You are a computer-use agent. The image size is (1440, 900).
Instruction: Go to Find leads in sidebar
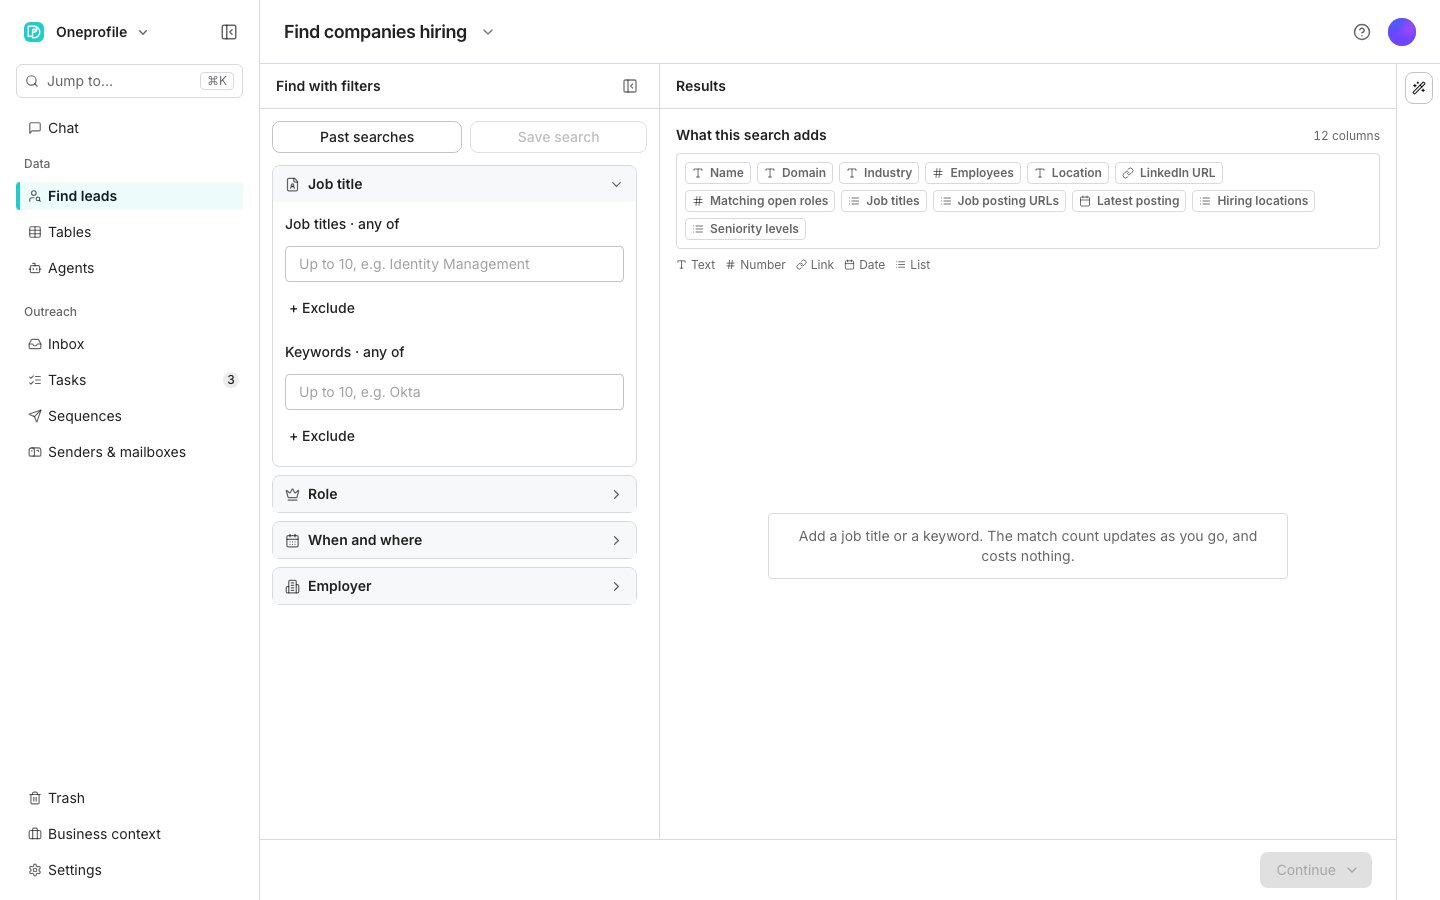(x=130, y=196)
